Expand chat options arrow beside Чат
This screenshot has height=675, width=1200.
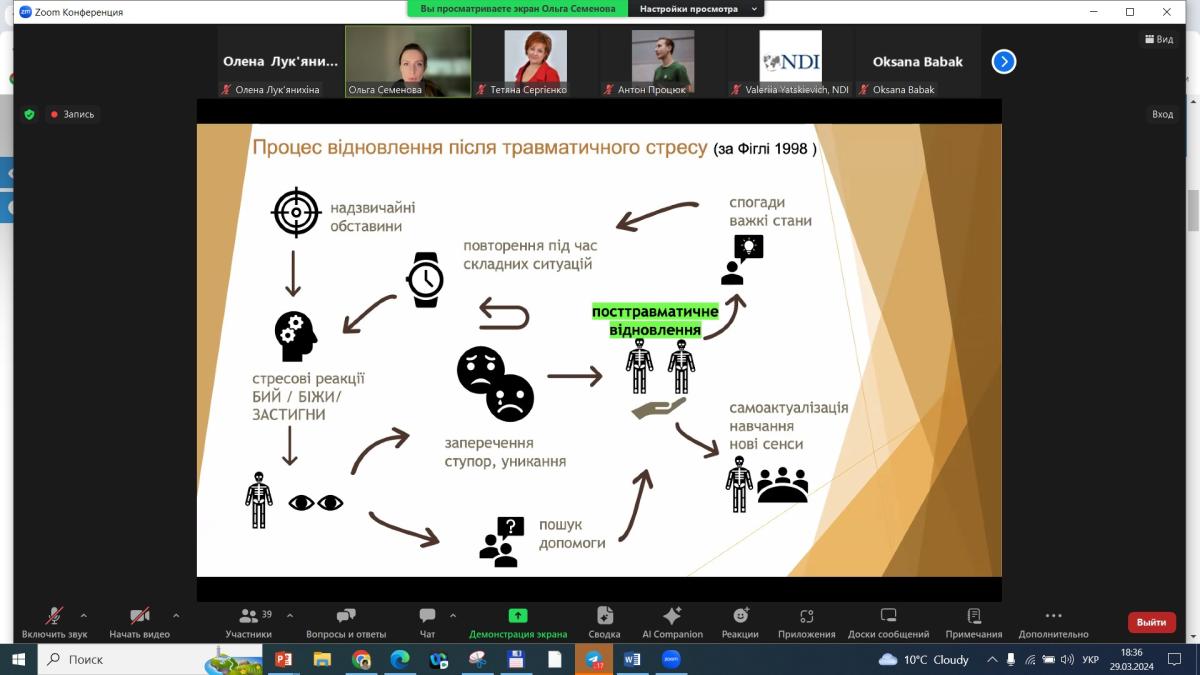pyautogui.click(x=453, y=615)
